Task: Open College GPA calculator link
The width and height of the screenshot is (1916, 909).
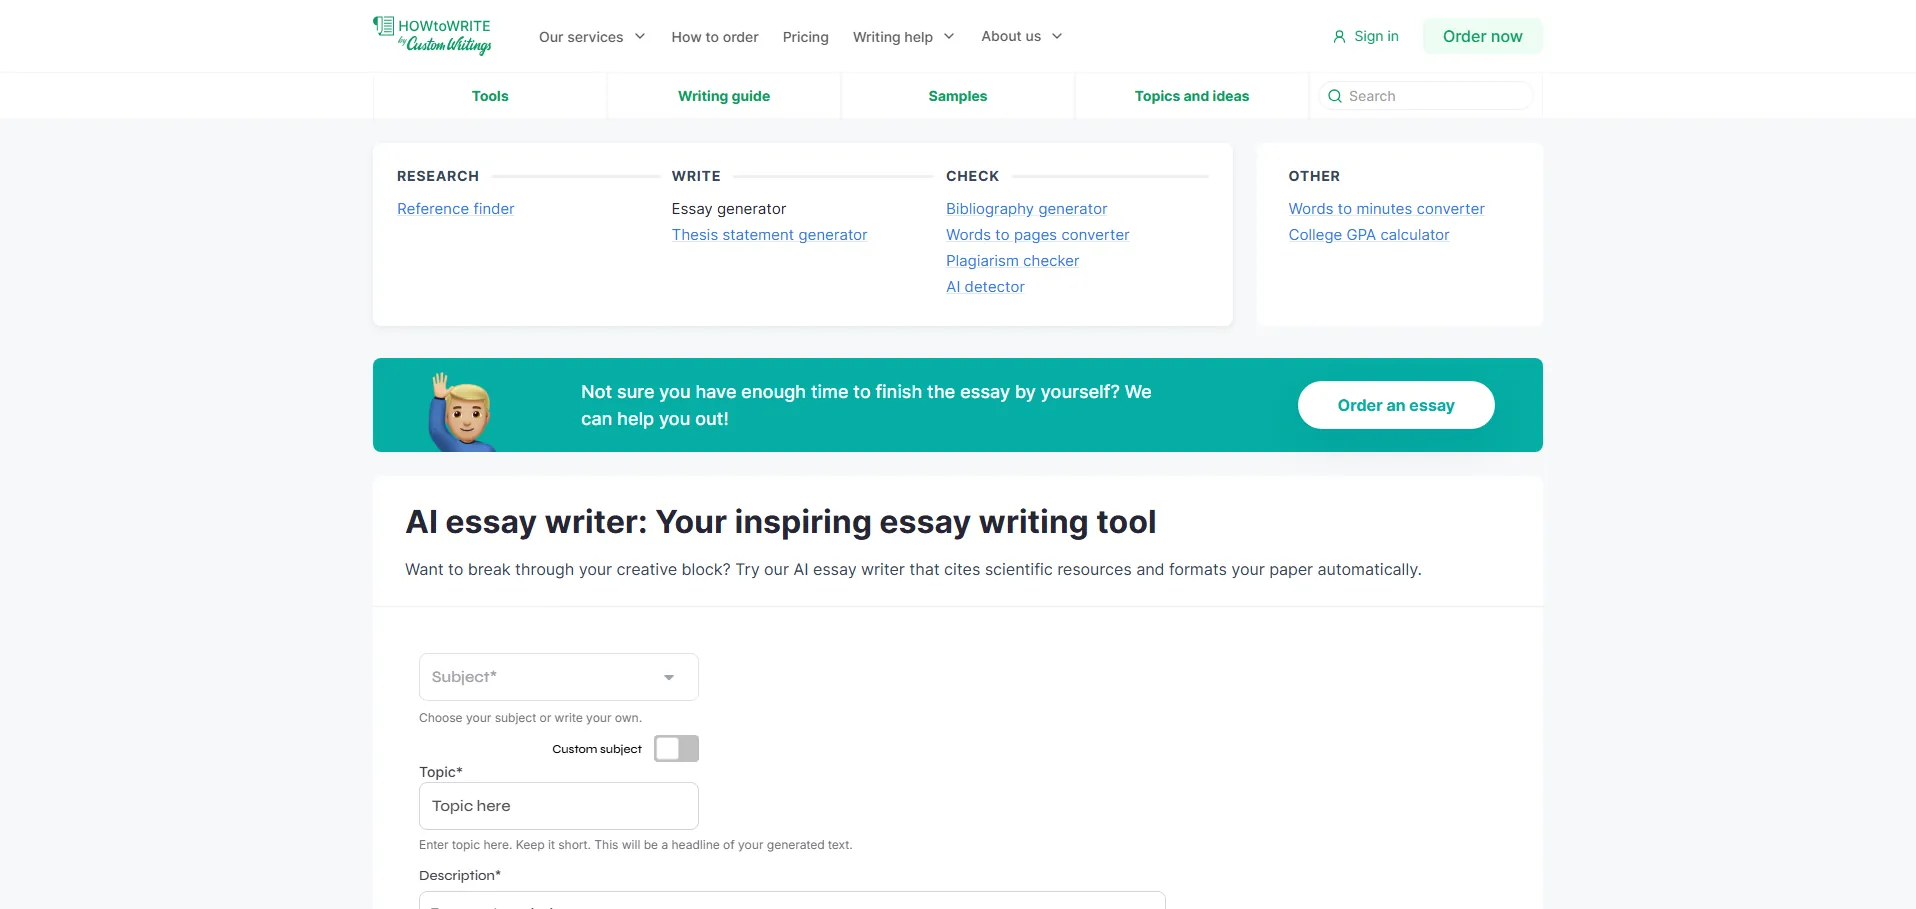Action: pyautogui.click(x=1368, y=235)
